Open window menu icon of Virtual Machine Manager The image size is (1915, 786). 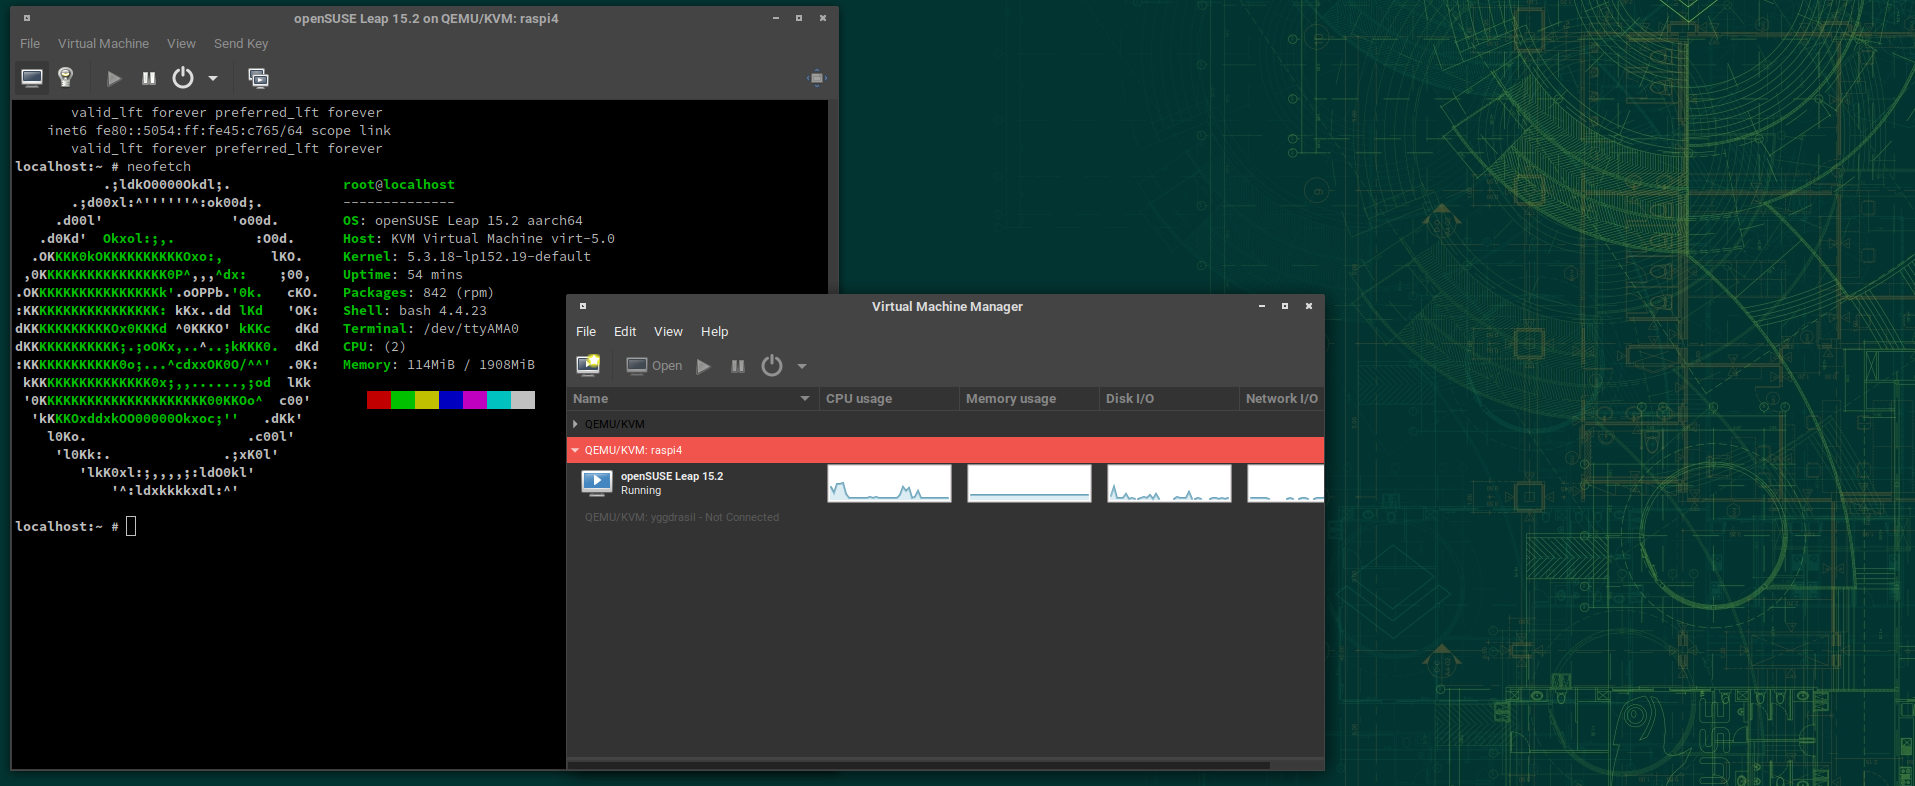click(583, 306)
